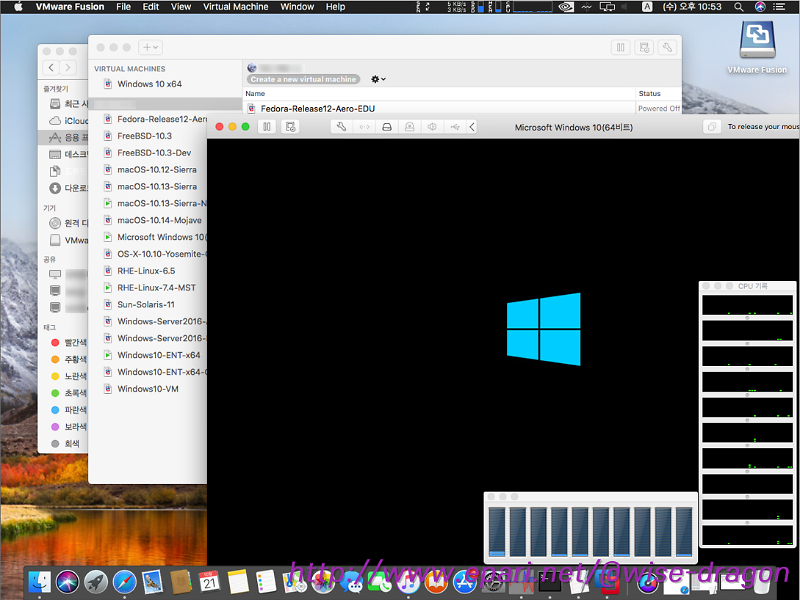
Task: Open the gear action dropdown
Action: coord(378,79)
